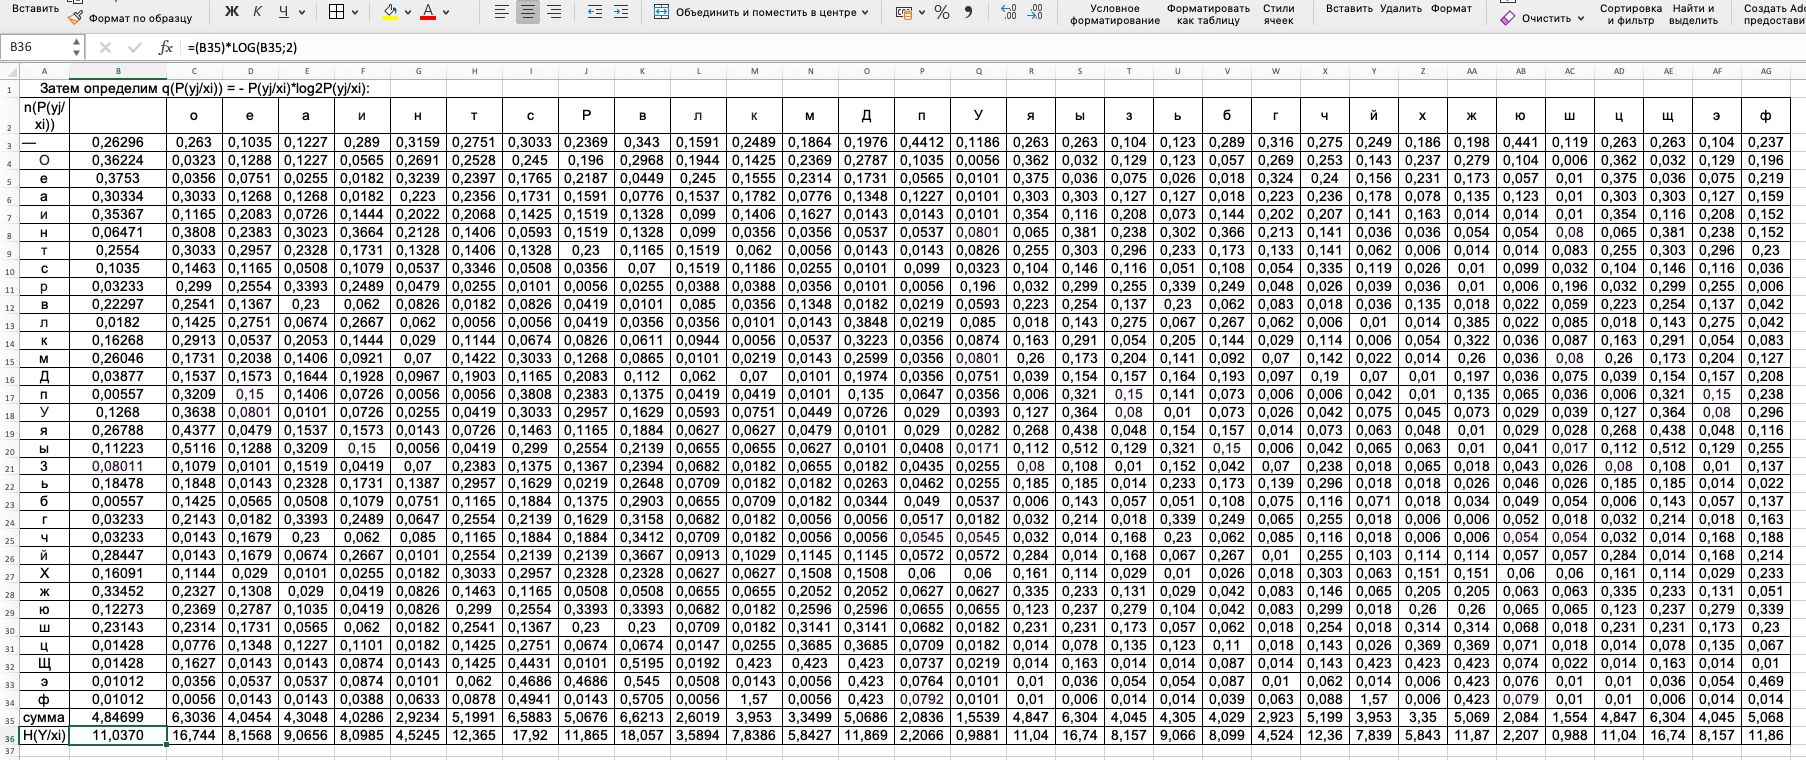This screenshot has width=1806, height=760.
Task: Click sum cell with 4,84699
Action: point(118,718)
